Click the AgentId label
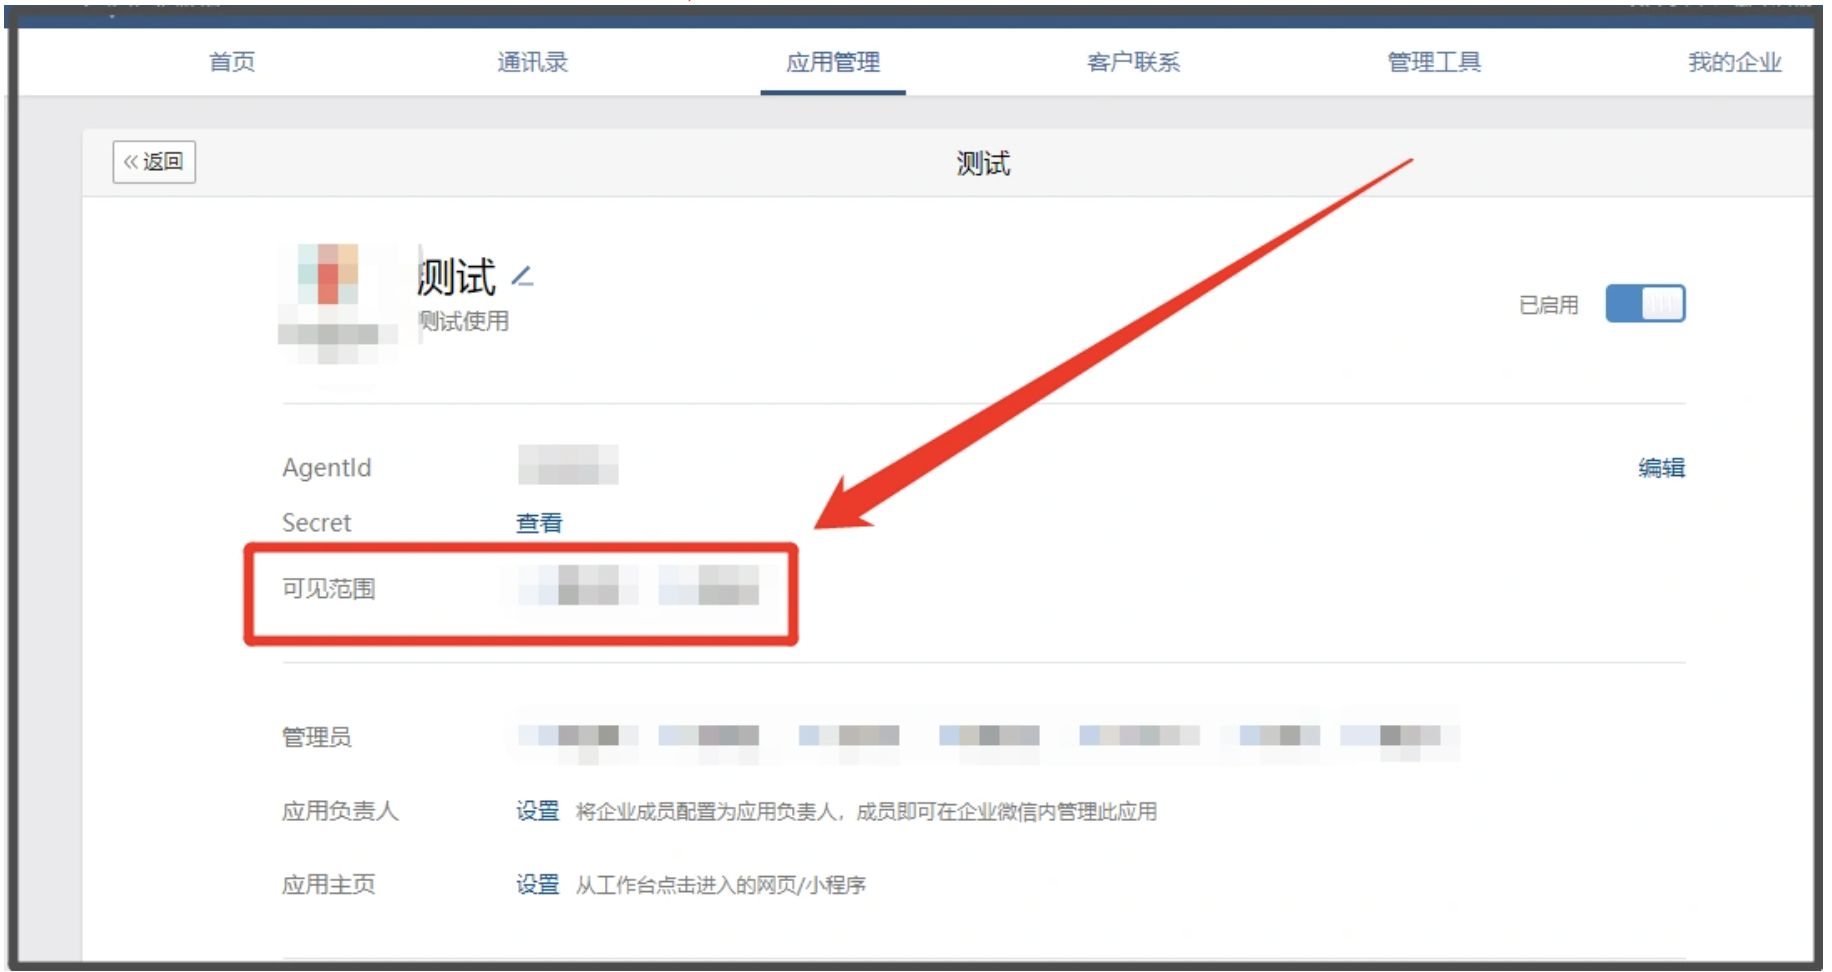1832x972 pixels. click(x=326, y=468)
